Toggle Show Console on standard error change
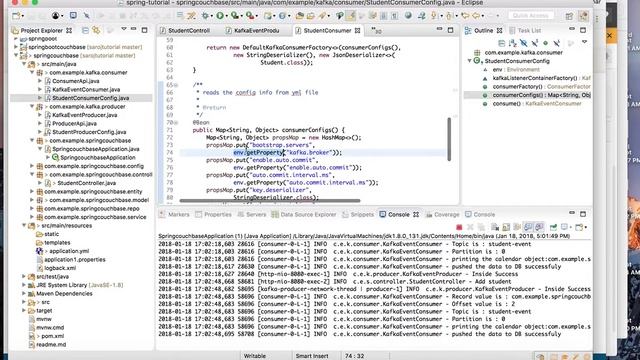 pyautogui.click(x=539, y=227)
